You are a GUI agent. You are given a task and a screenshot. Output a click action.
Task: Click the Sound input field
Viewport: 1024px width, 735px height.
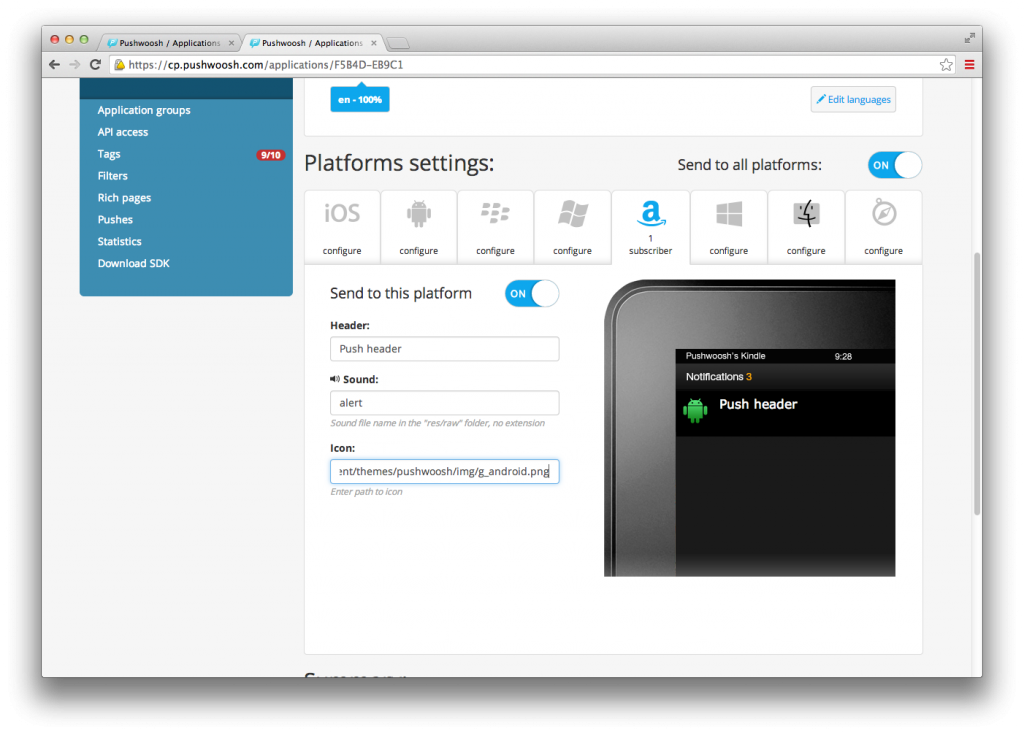445,403
